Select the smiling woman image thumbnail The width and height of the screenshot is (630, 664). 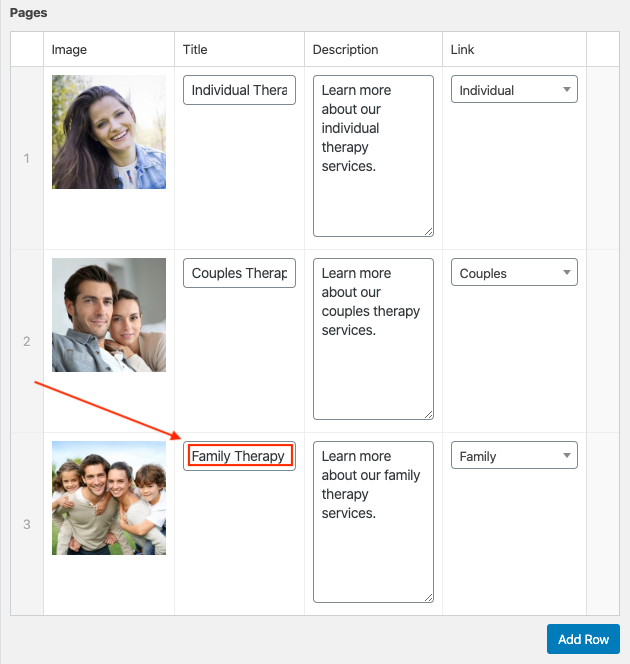click(109, 132)
